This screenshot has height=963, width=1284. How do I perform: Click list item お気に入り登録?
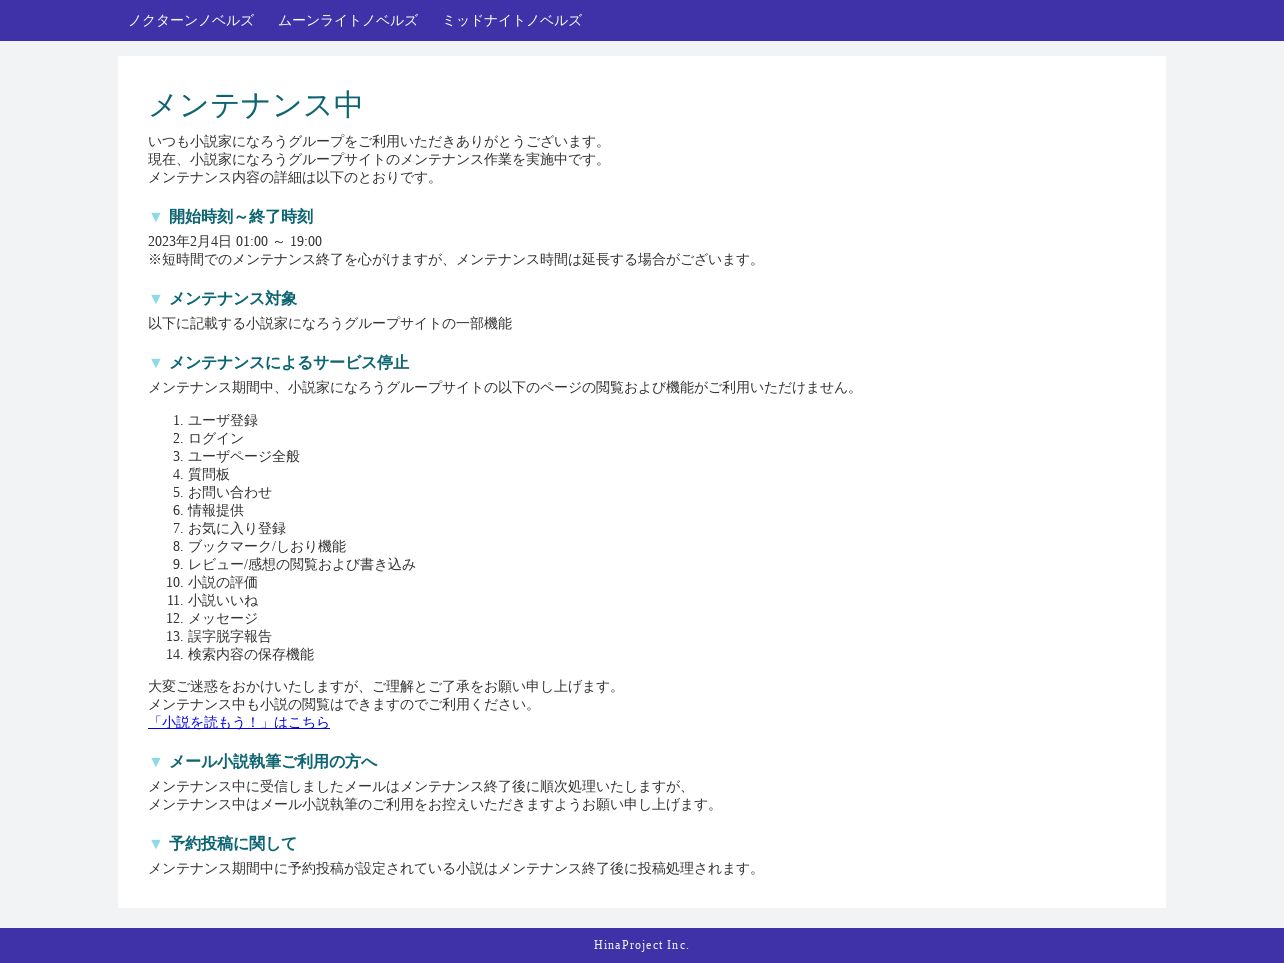point(237,529)
